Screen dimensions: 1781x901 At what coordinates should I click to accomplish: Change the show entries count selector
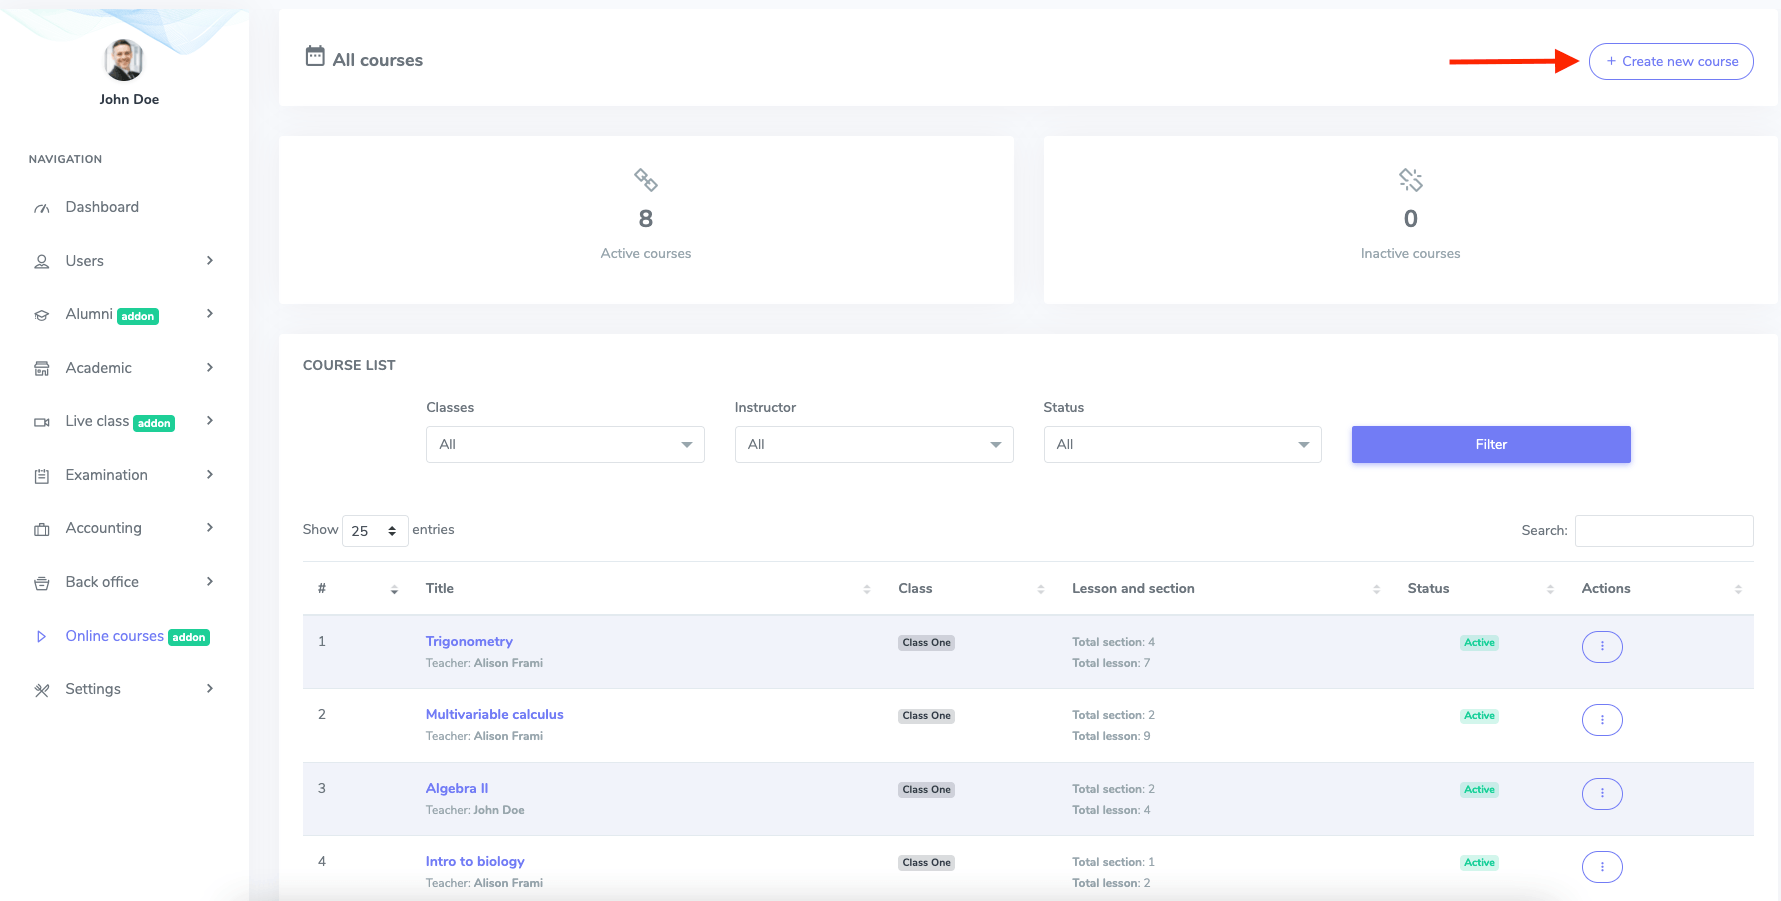[x=374, y=531]
